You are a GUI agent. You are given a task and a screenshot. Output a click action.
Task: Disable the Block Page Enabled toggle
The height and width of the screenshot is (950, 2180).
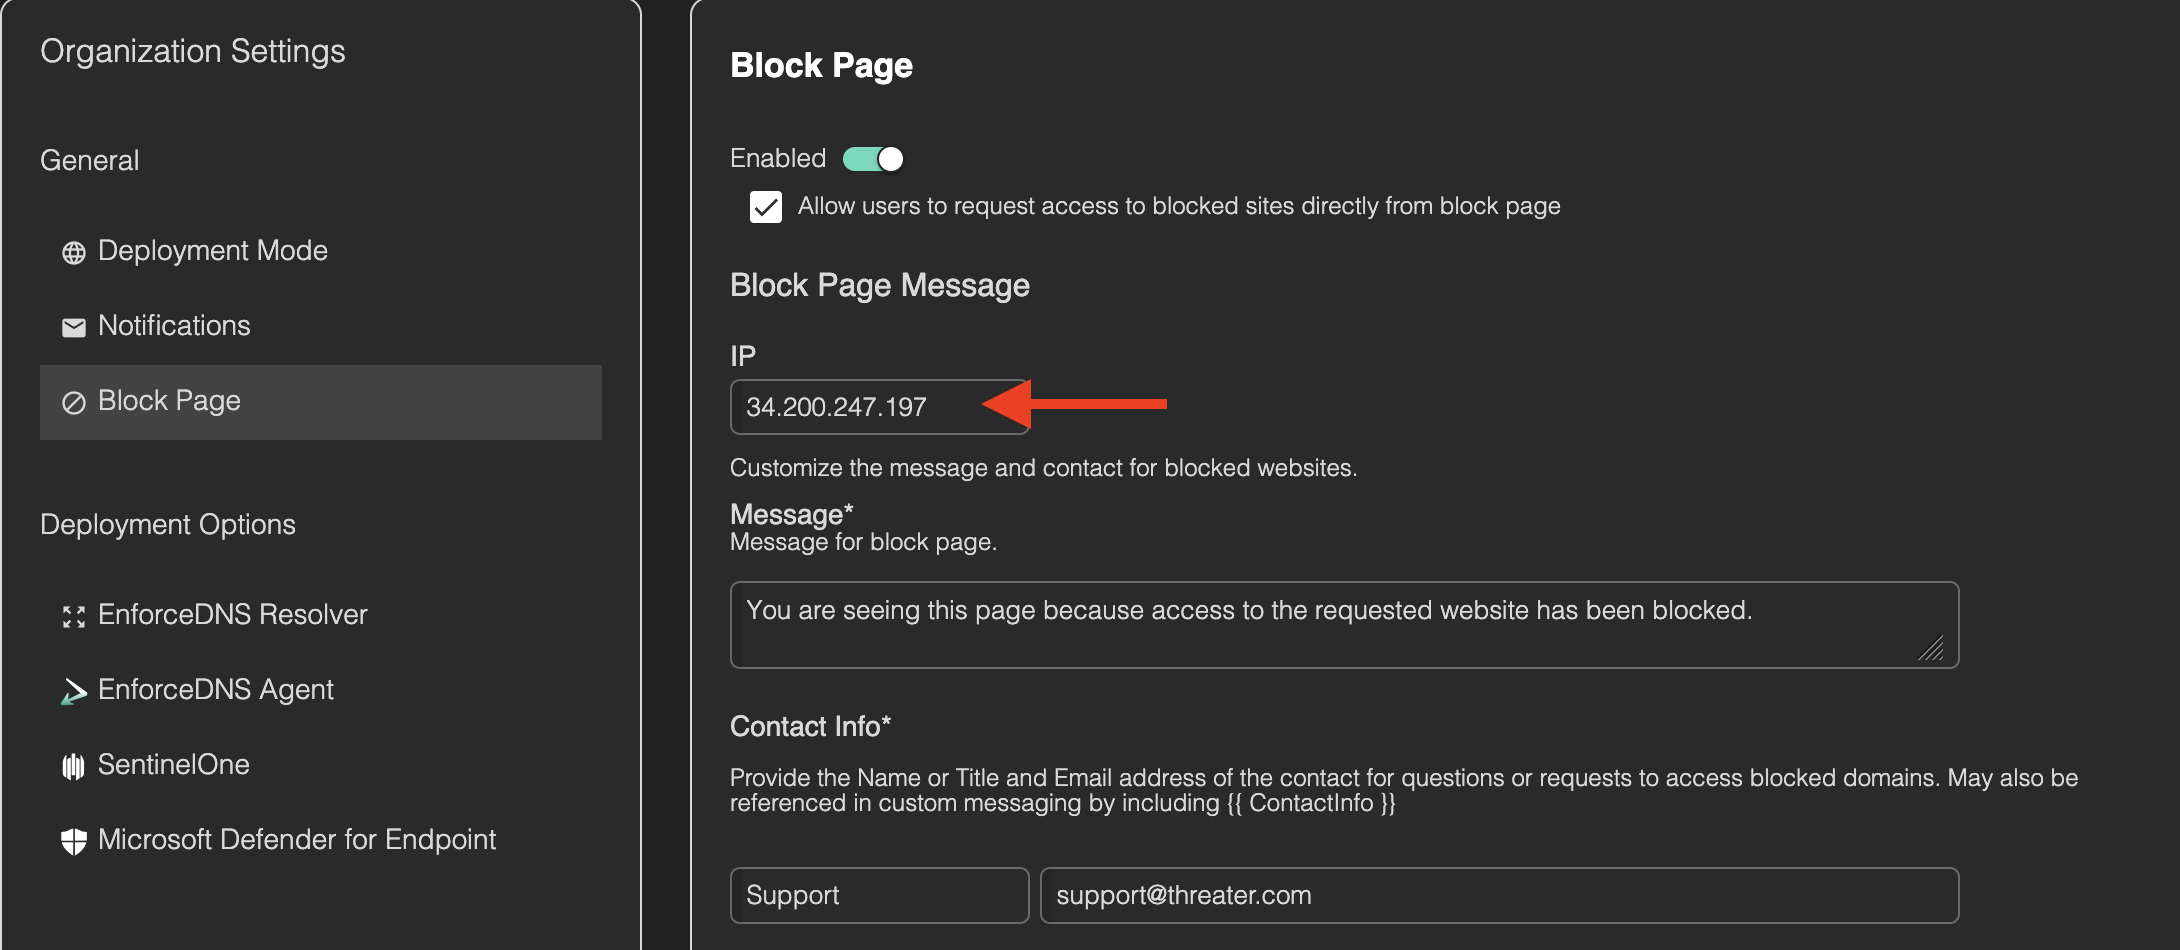[x=873, y=159]
